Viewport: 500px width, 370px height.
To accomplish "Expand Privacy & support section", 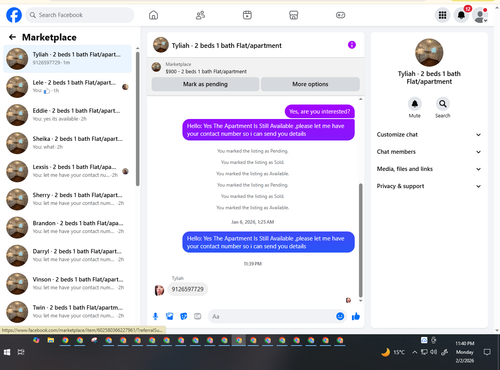I will pos(429,186).
